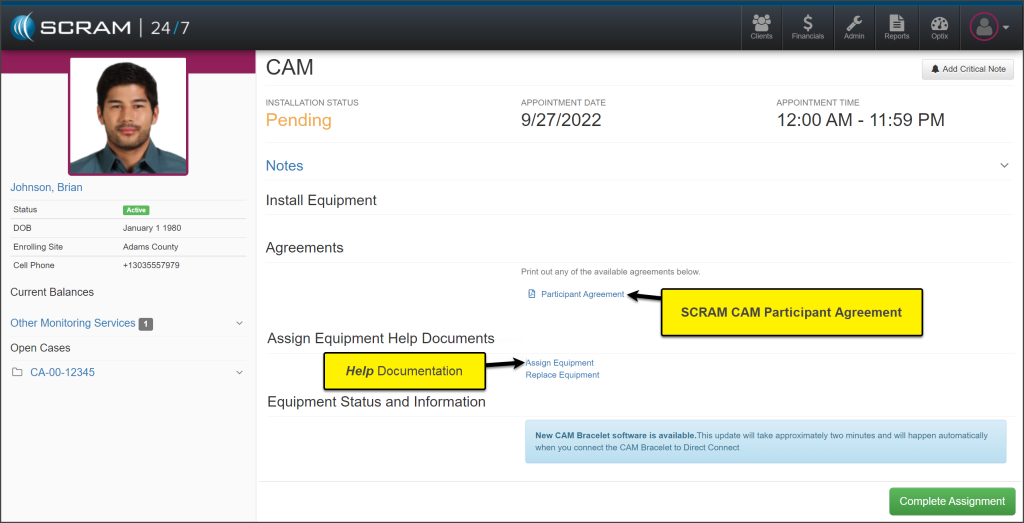Open the Reports document icon menu
The width and height of the screenshot is (1024, 523).
coord(896,26)
